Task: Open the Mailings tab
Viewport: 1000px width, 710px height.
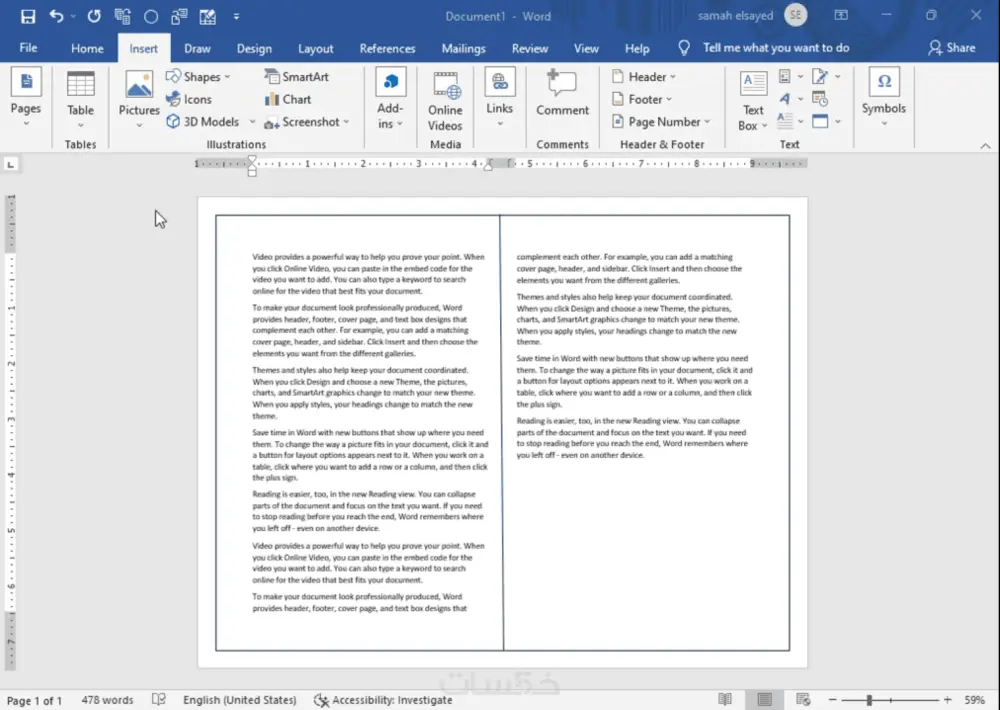Action: click(463, 48)
